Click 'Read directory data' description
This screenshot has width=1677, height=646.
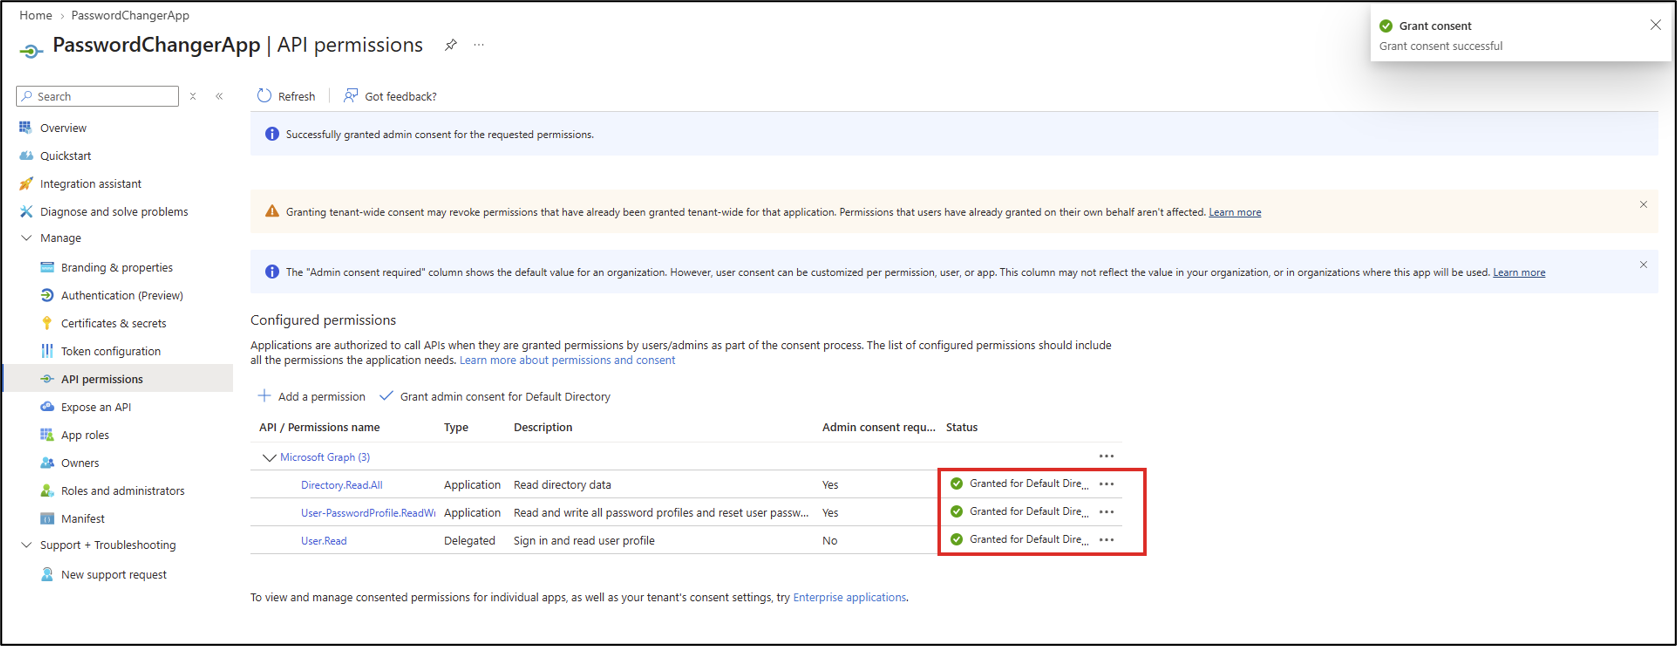tap(562, 485)
